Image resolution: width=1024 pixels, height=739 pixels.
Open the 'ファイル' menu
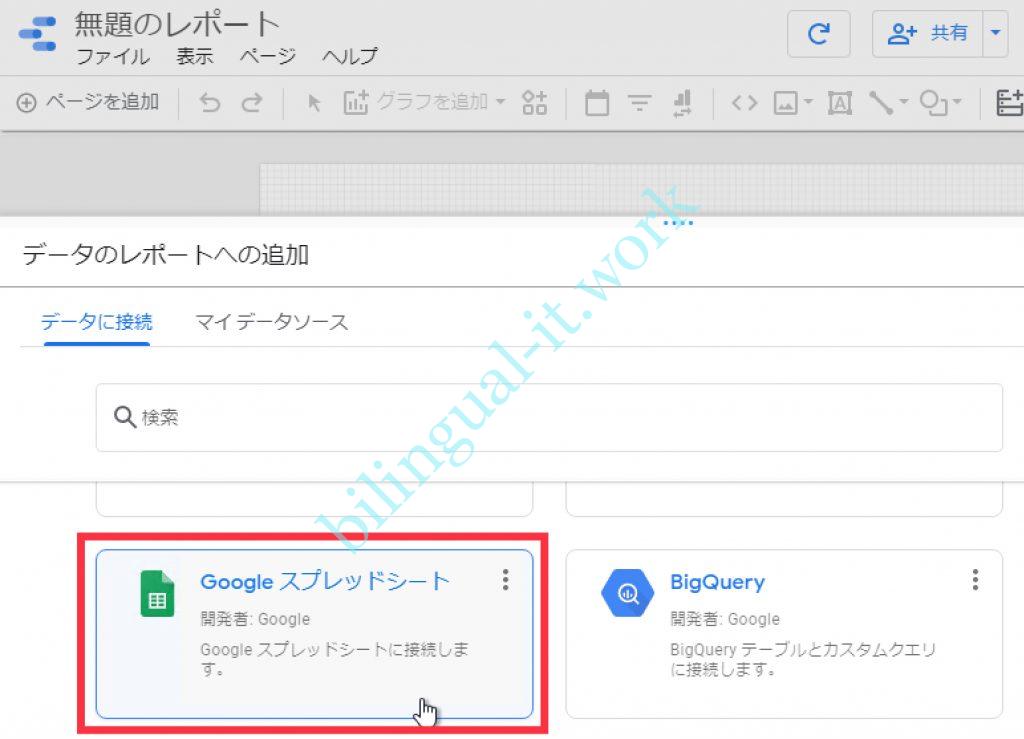[x=113, y=56]
